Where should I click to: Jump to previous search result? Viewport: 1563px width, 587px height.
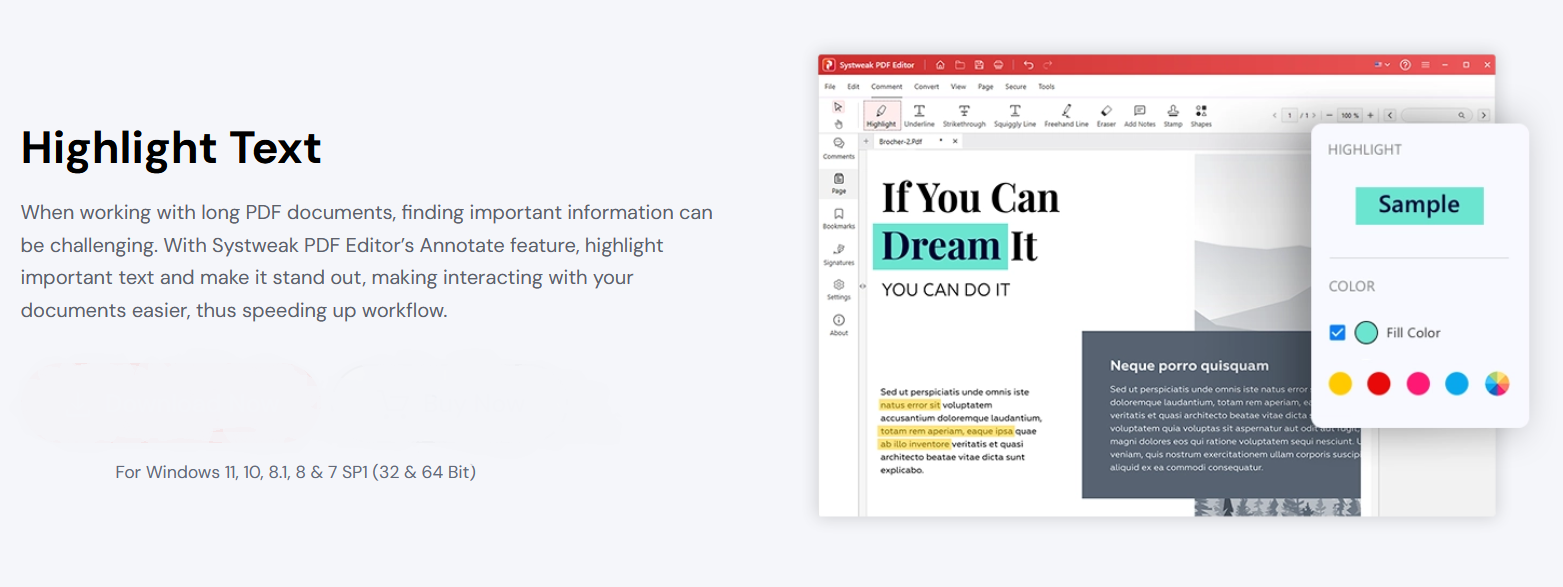[x=1389, y=115]
